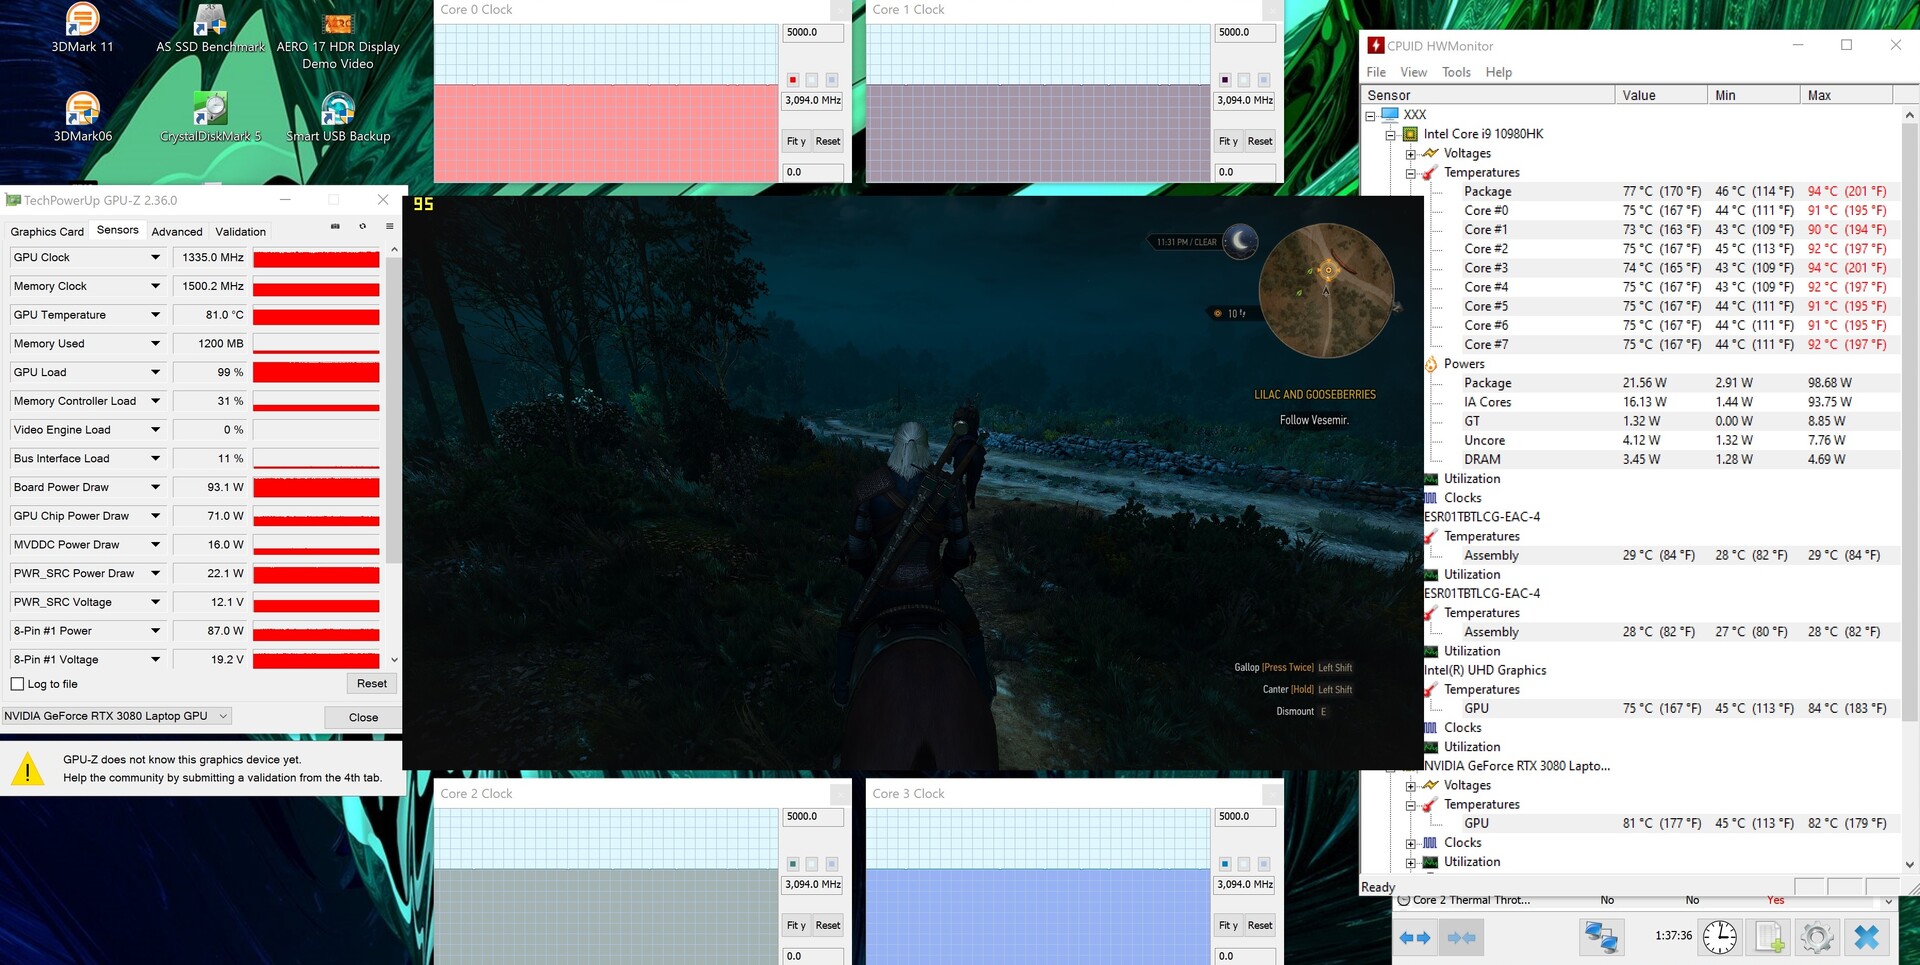This screenshot has width=1920, height=965.
Task: Expand the Voltages node under Intel Core i9
Action: [1410, 154]
